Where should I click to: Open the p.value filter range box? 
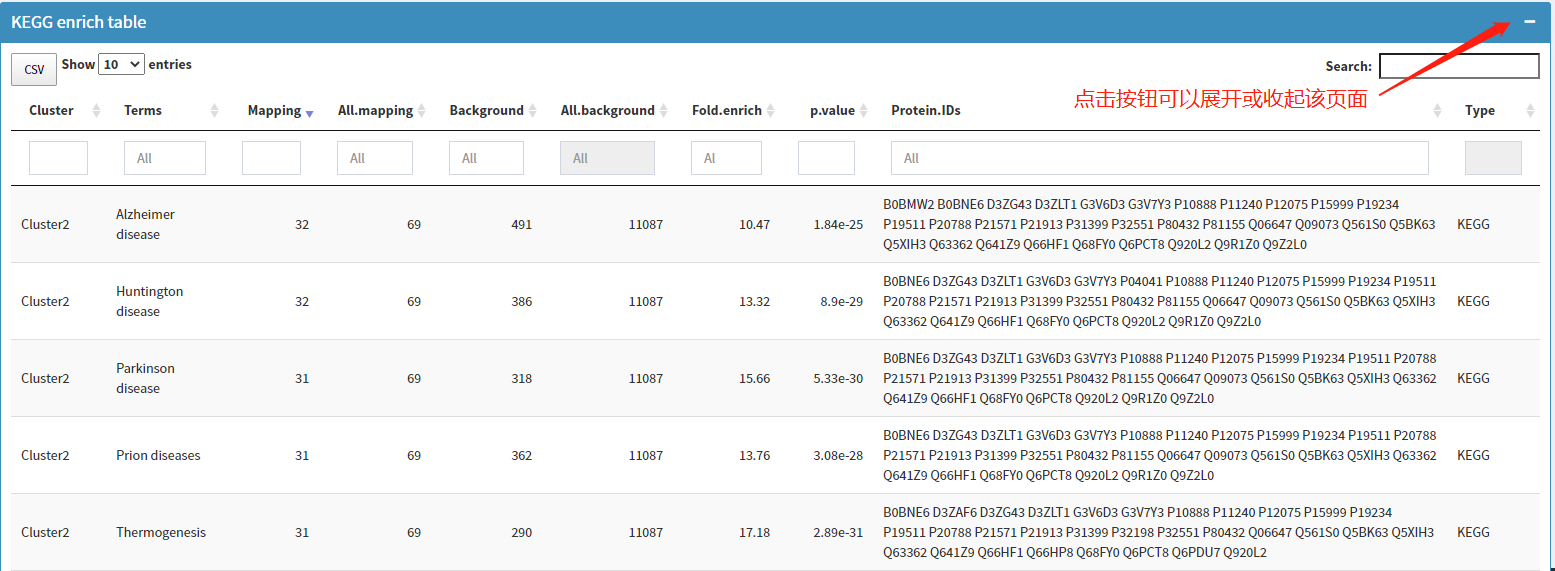click(x=826, y=158)
